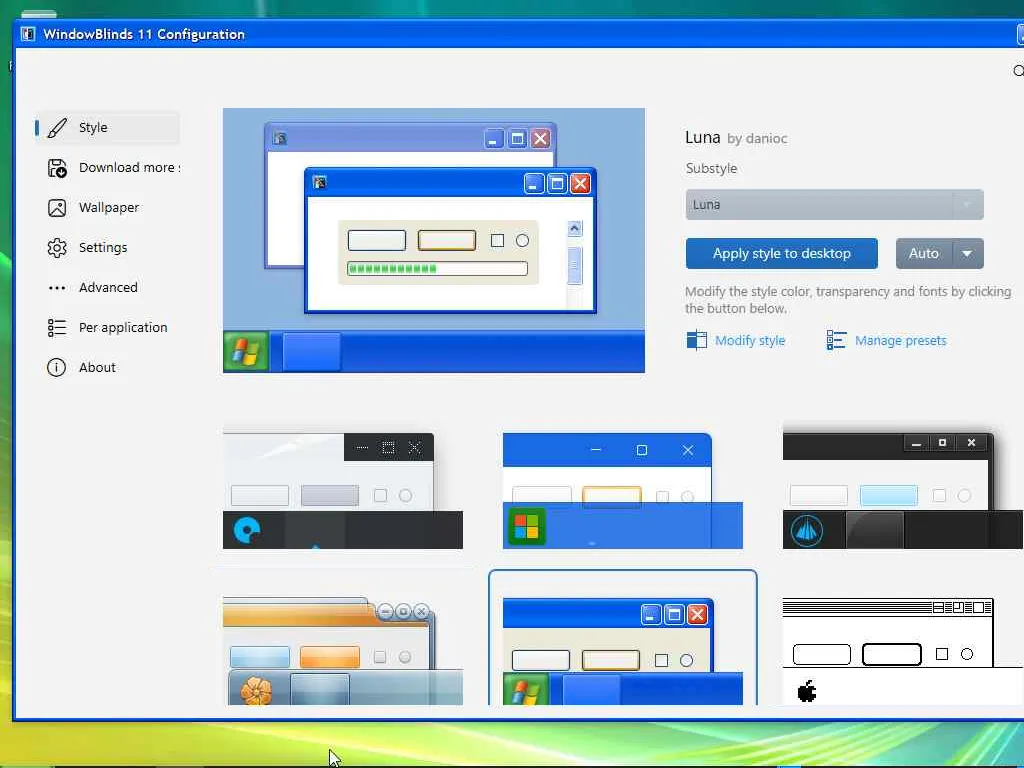Select the flat blue Windows-logo style thumbnail
This screenshot has height=768, width=1024.
click(x=623, y=490)
